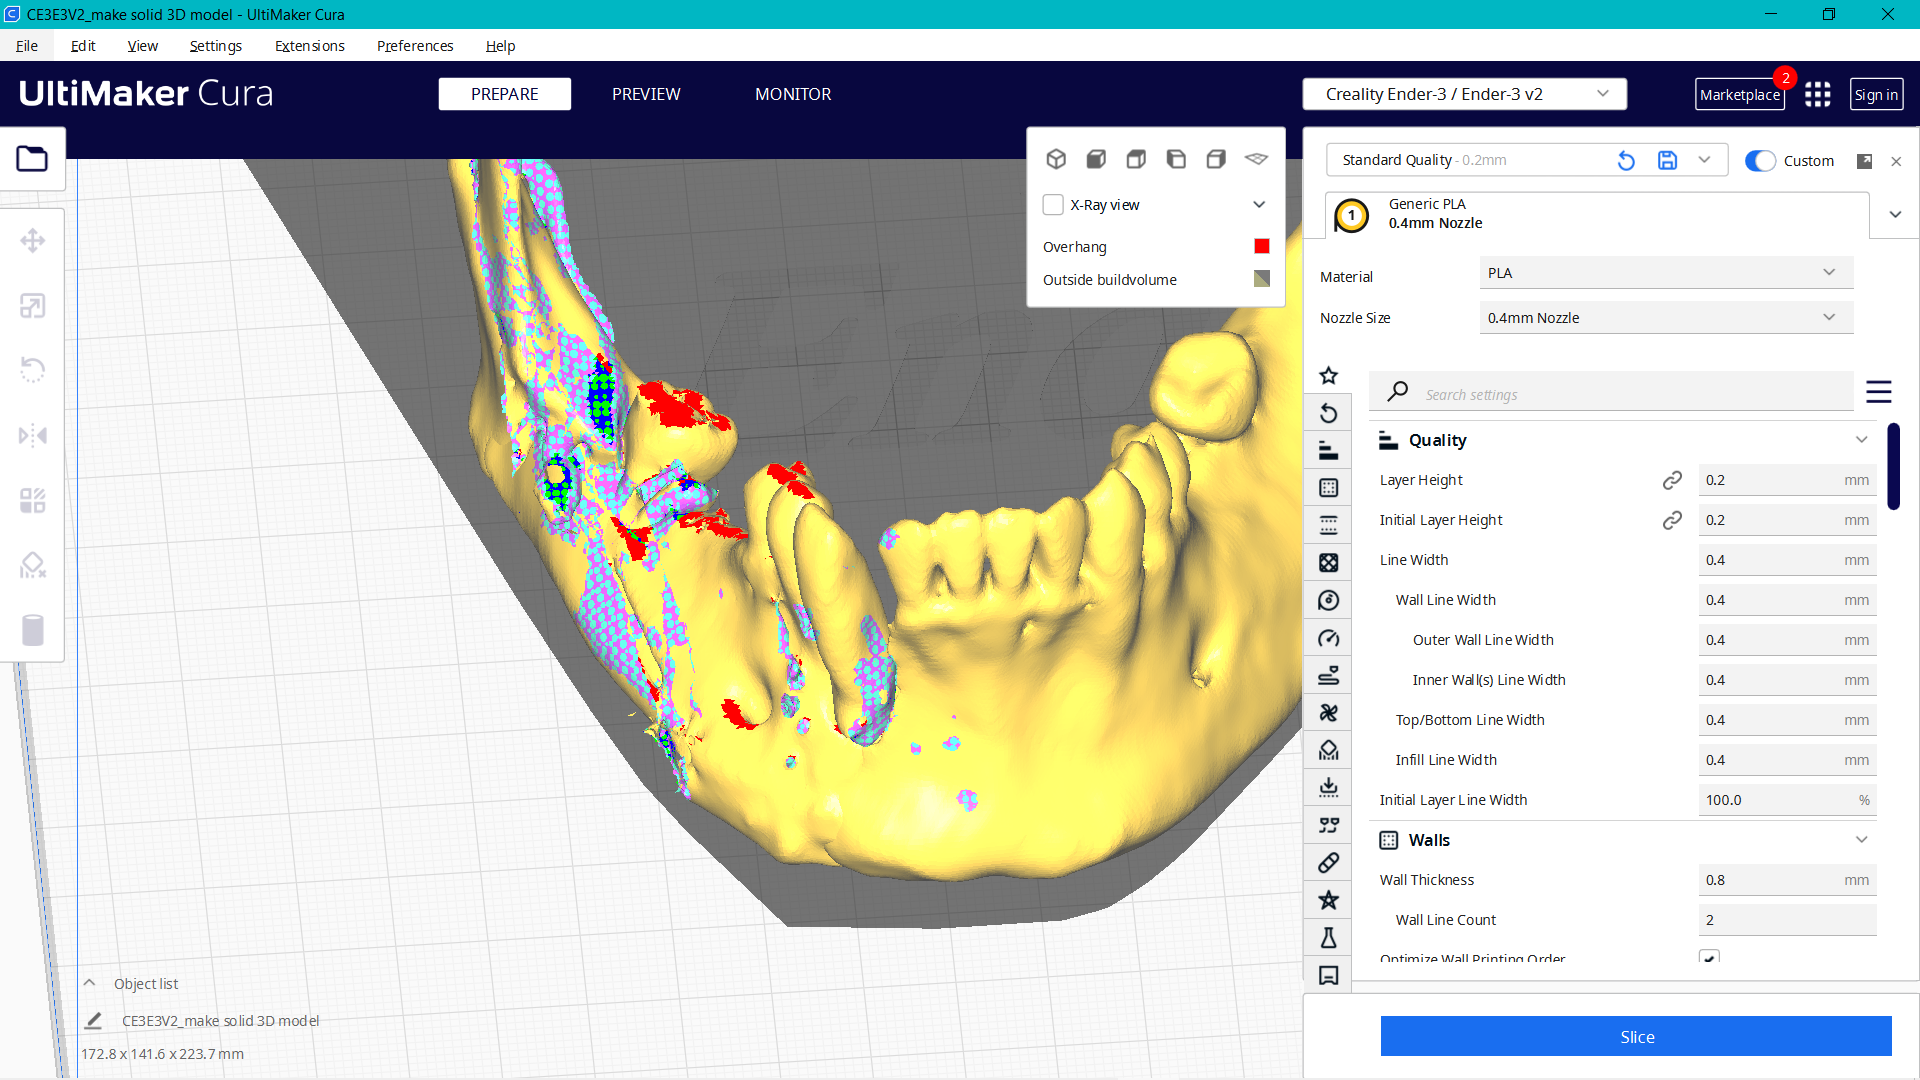Open the Experimental settings flask icon
The width and height of the screenshot is (1920, 1080).
(1329, 937)
